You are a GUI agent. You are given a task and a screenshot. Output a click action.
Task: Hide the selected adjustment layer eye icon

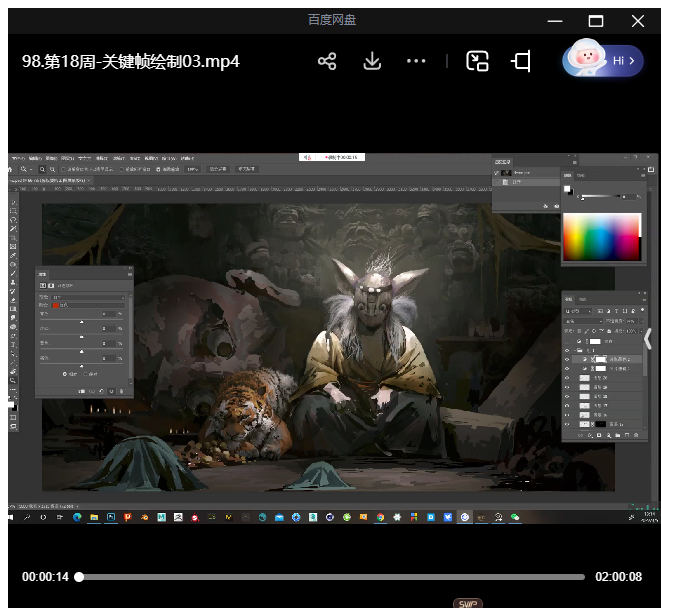pos(567,360)
